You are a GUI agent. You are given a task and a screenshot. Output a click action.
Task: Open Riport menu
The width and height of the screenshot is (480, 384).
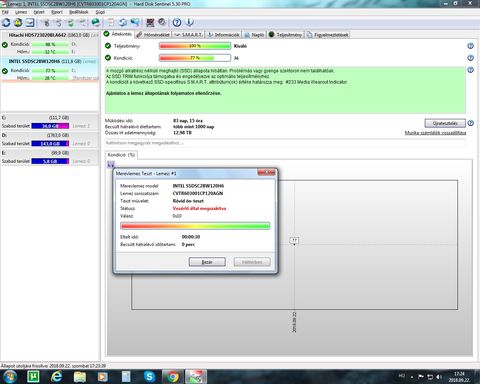[x=57, y=12]
